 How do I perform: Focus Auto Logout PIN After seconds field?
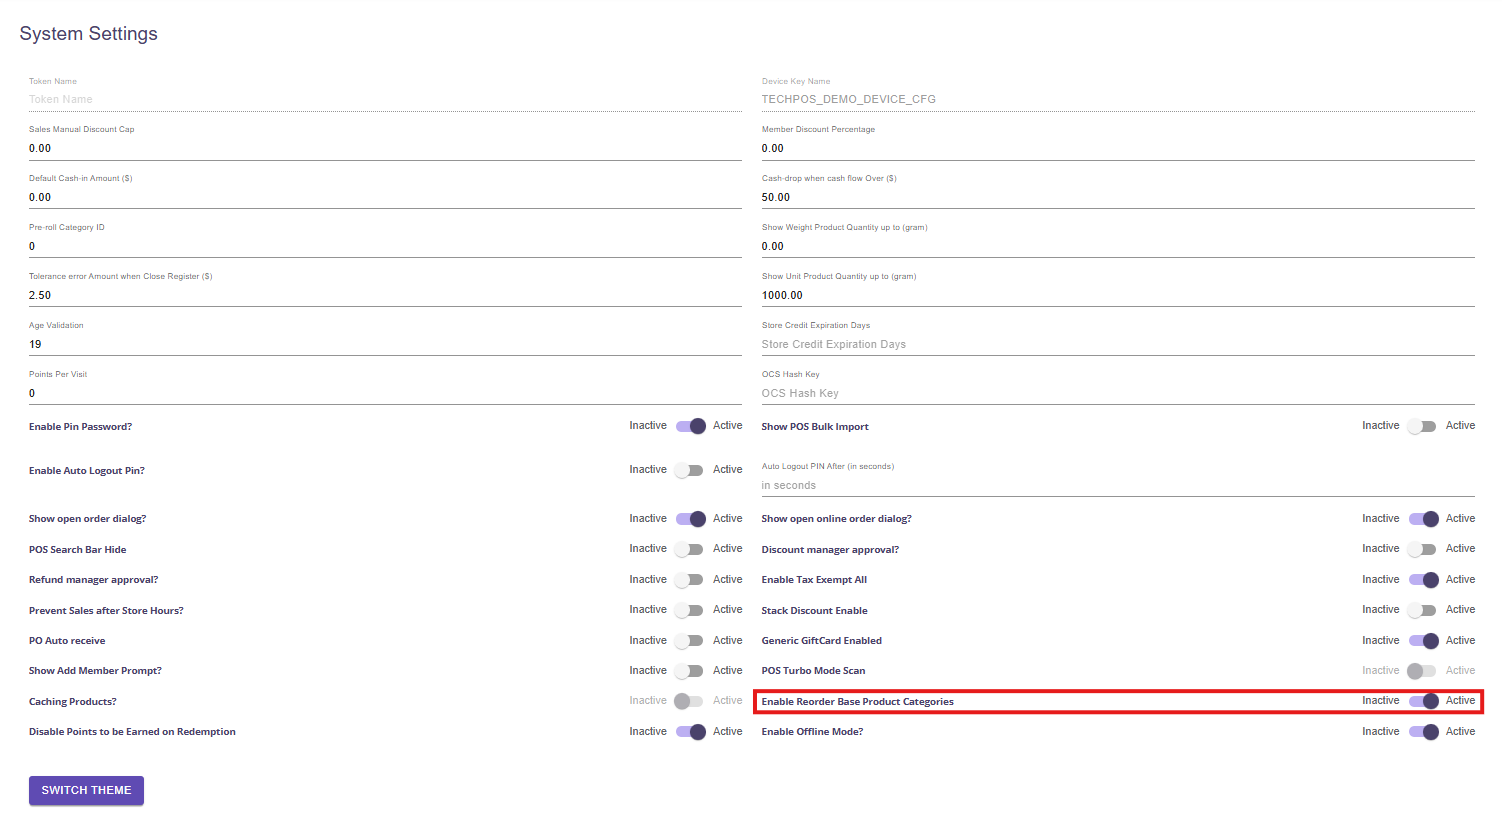click(1118, 485)
